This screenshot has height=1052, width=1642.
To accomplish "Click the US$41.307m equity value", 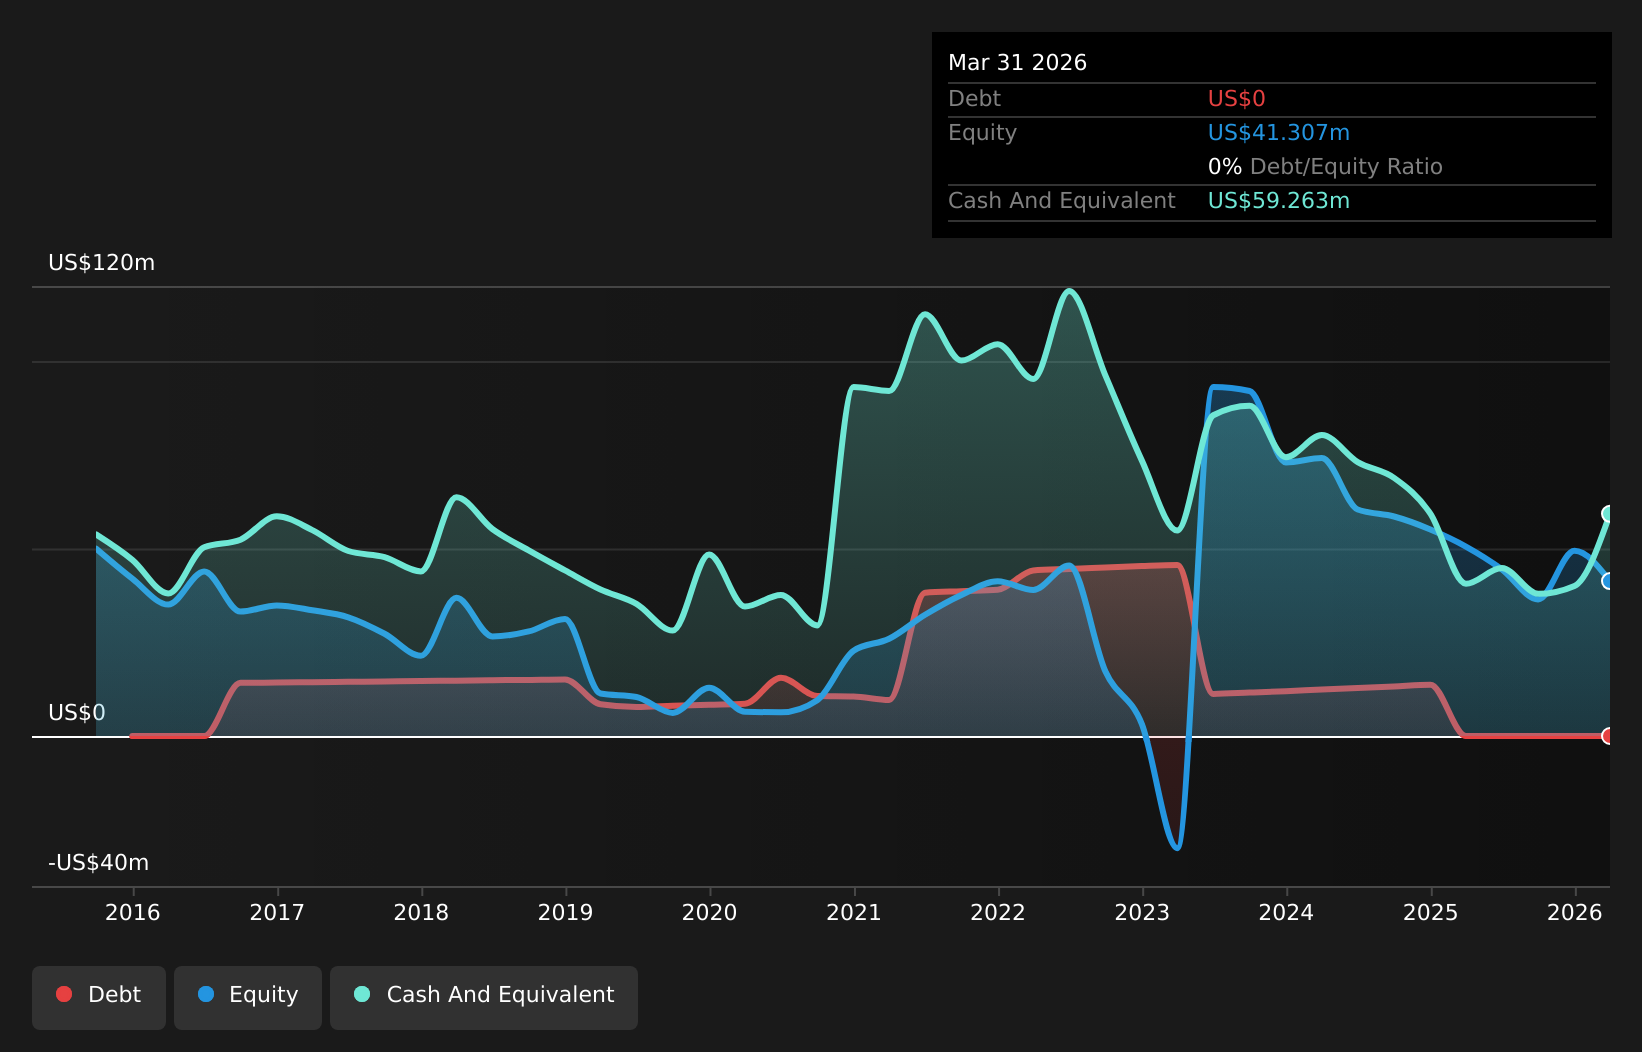I will pos(1279,133).
